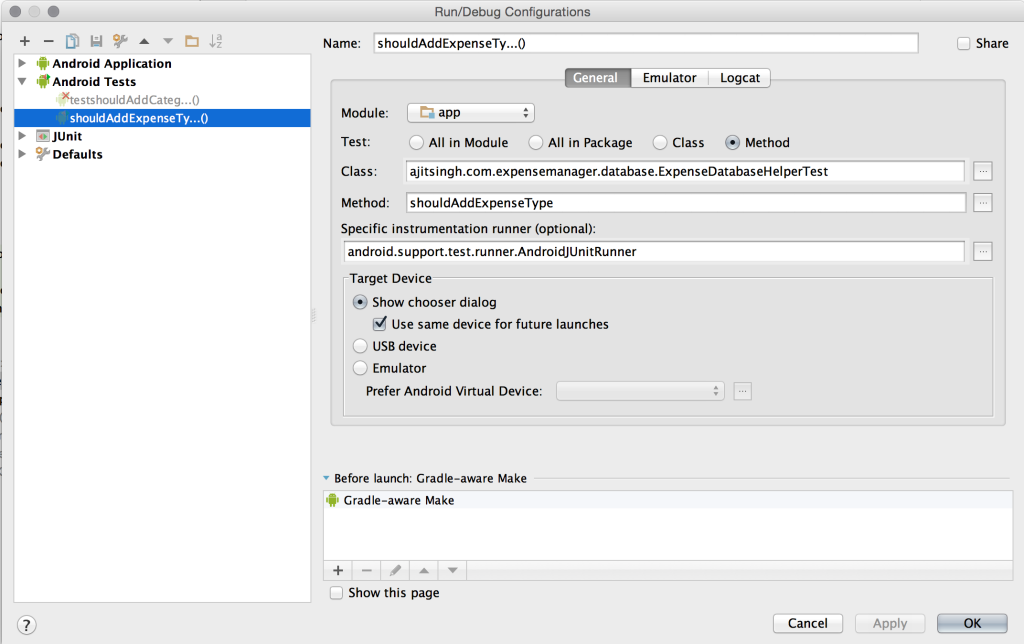Add a new run configuration

point(25,41)
